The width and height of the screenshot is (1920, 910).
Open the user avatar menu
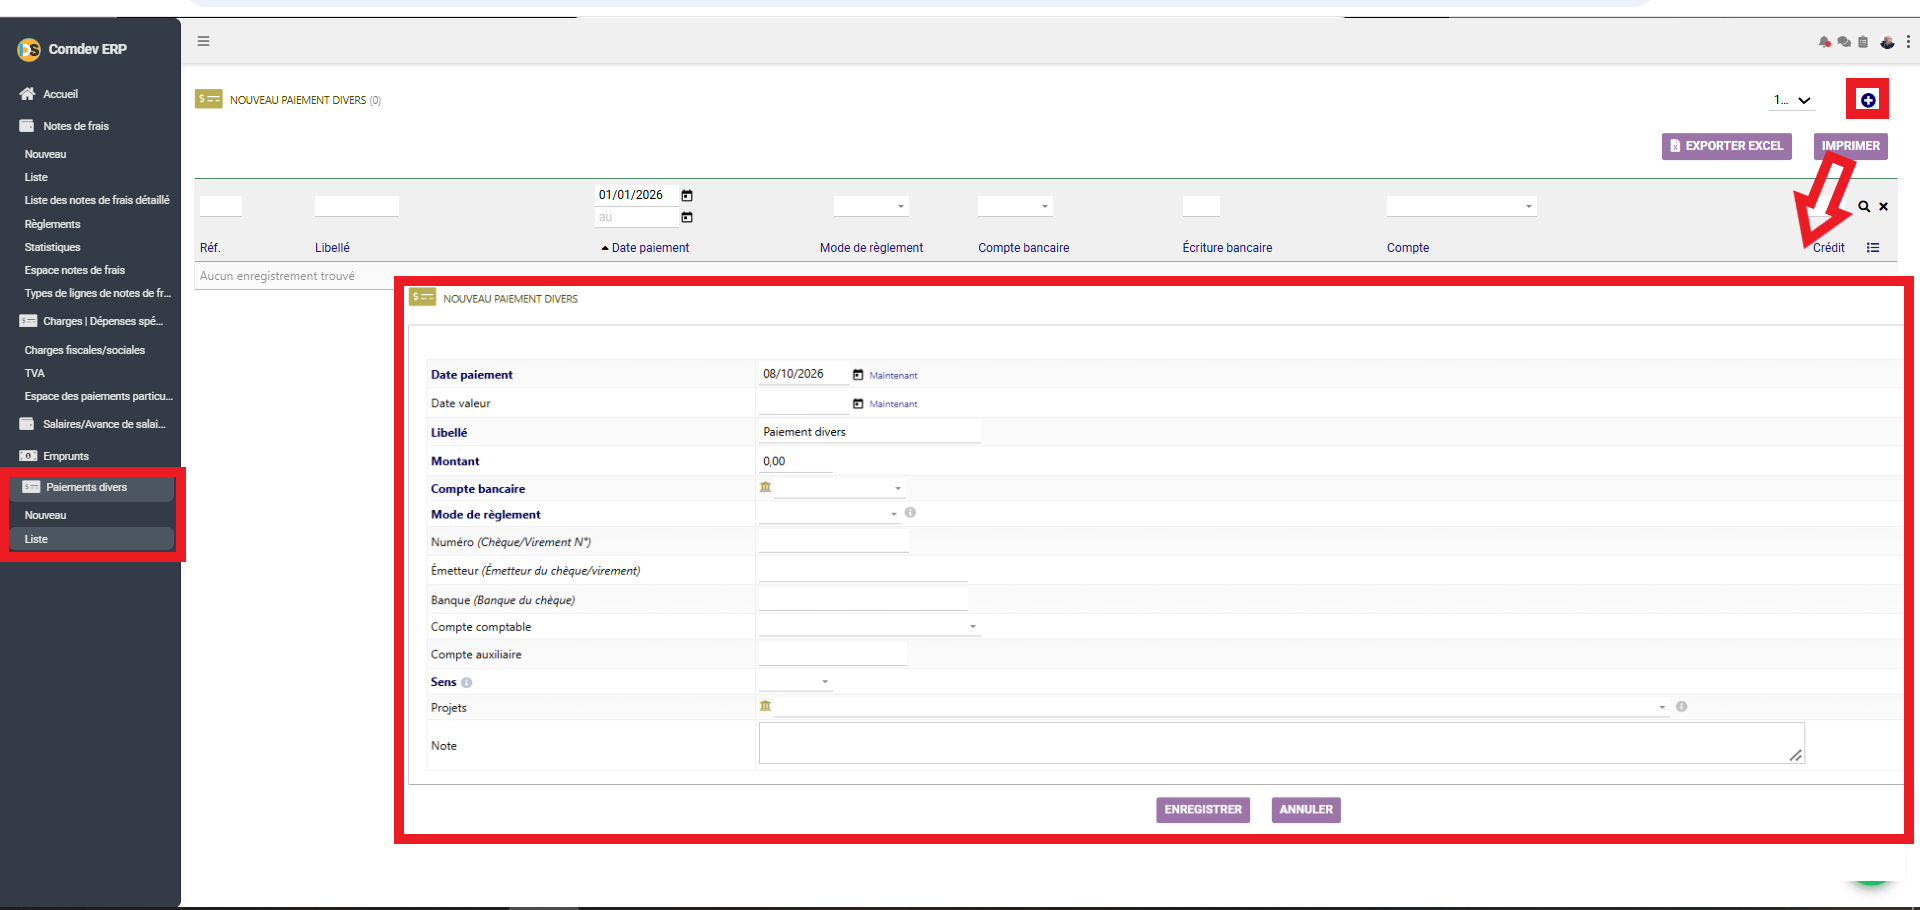click(x=1887, y=42)
